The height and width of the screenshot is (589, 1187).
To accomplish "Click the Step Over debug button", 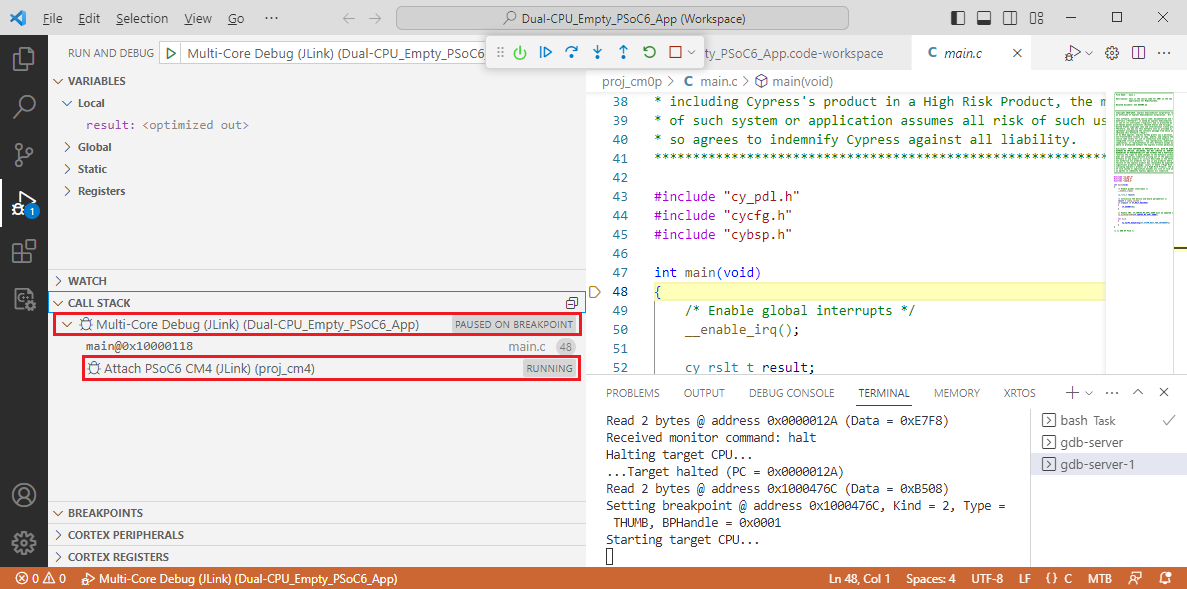I will (572, 52).
